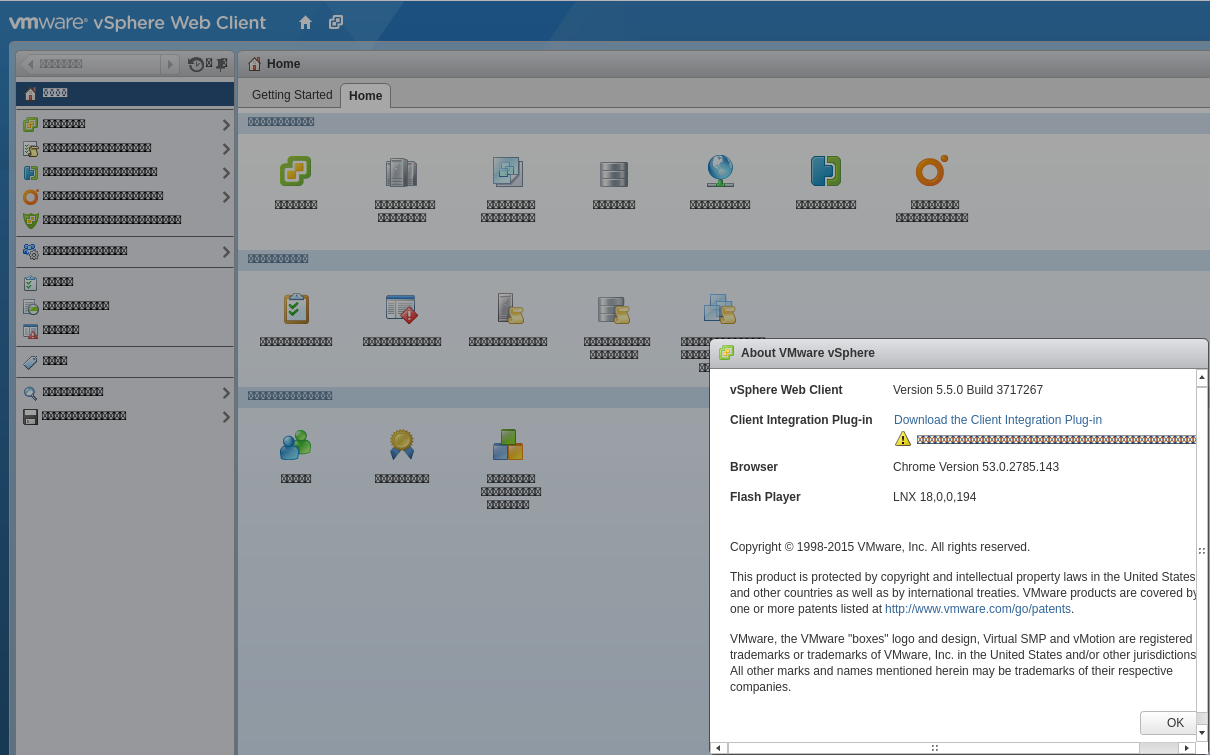Screen dimensions: 1210x755
Task: Open the Licensing award icon
Action: (x=402, y=445)
